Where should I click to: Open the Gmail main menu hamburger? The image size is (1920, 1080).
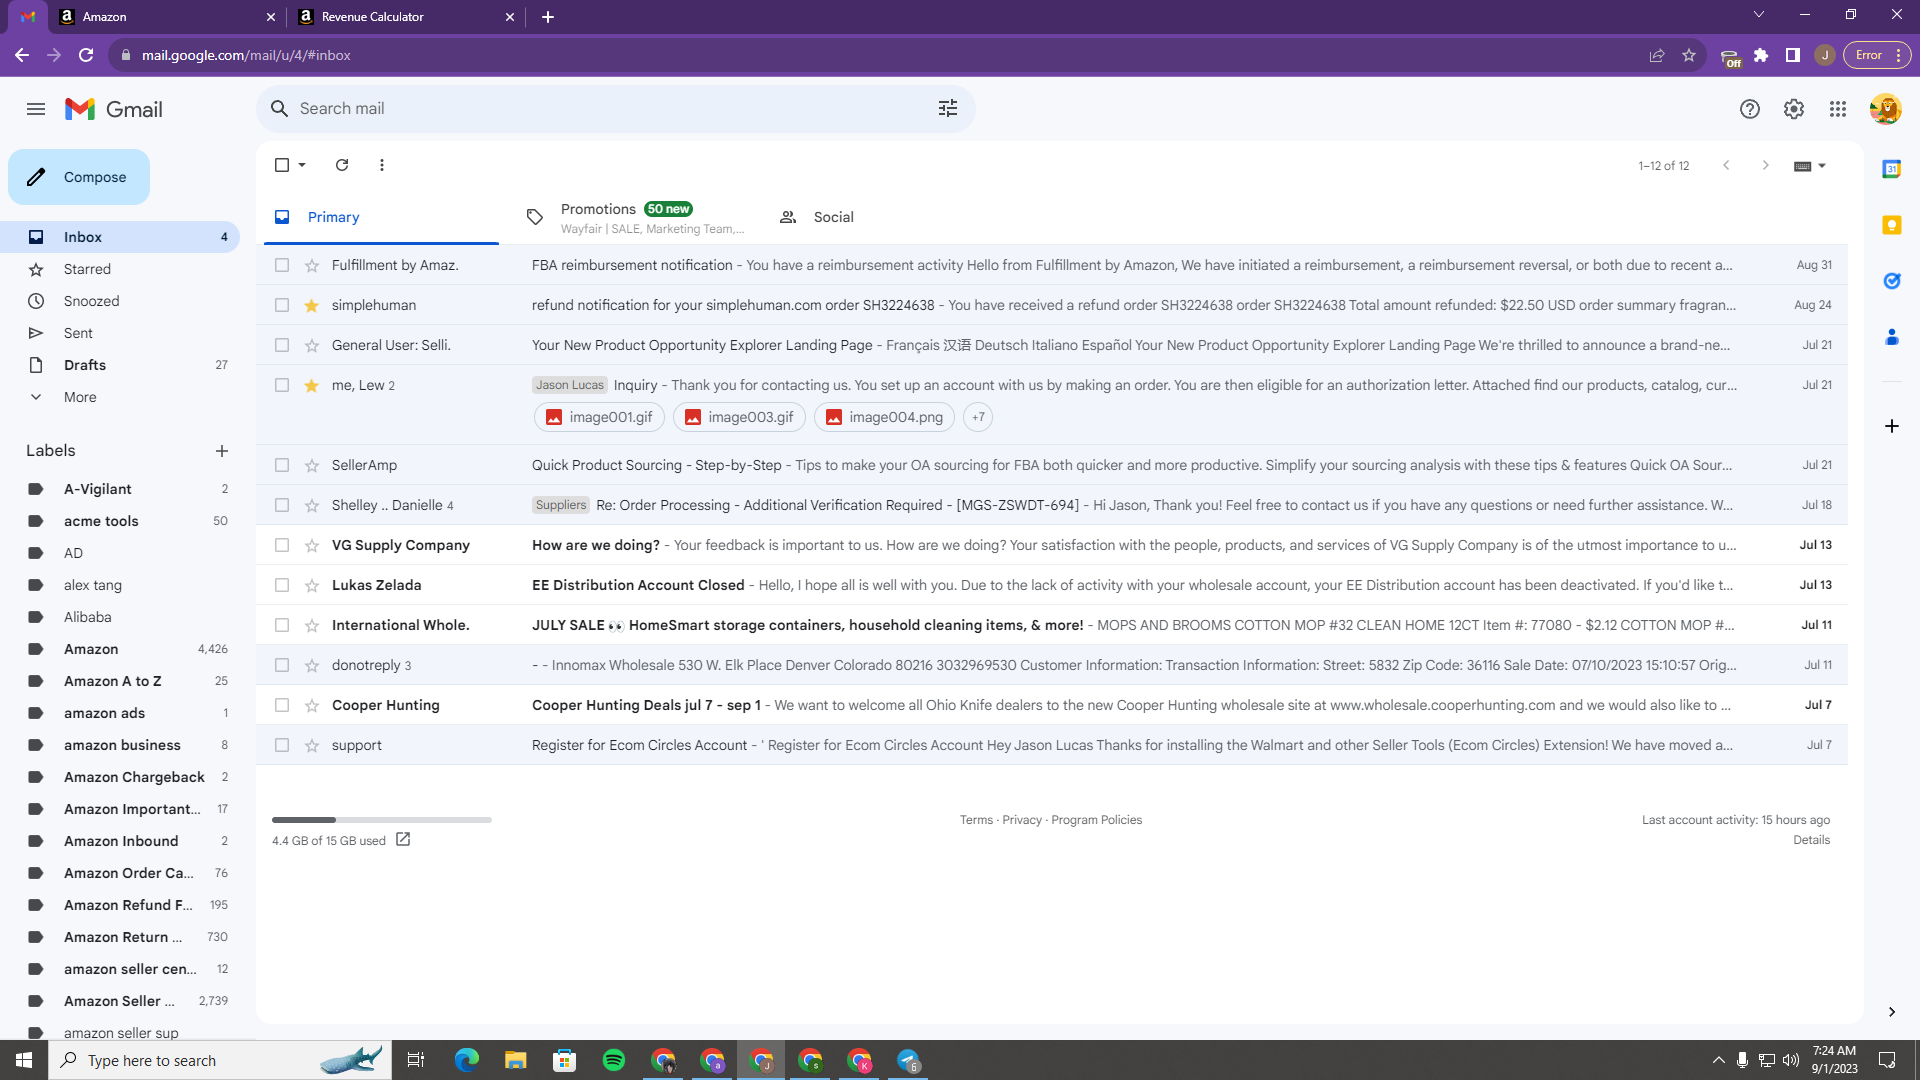tap(36, 109)
